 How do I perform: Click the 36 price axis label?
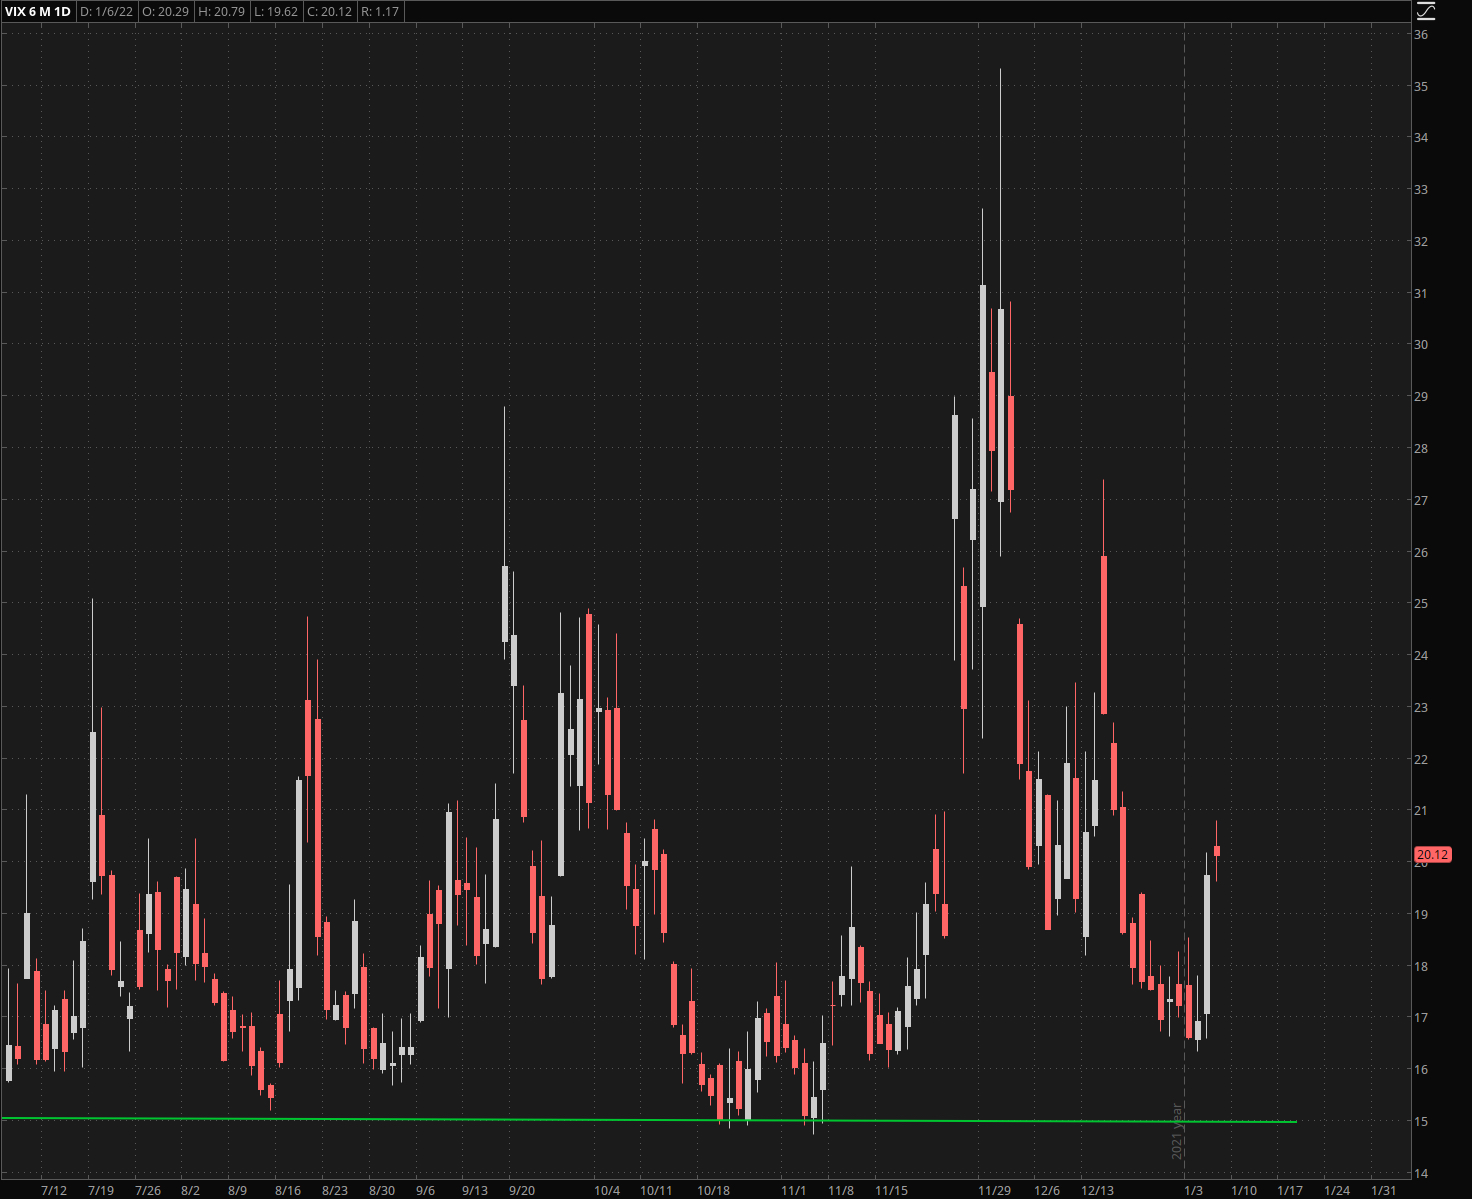click(1421, 34)
